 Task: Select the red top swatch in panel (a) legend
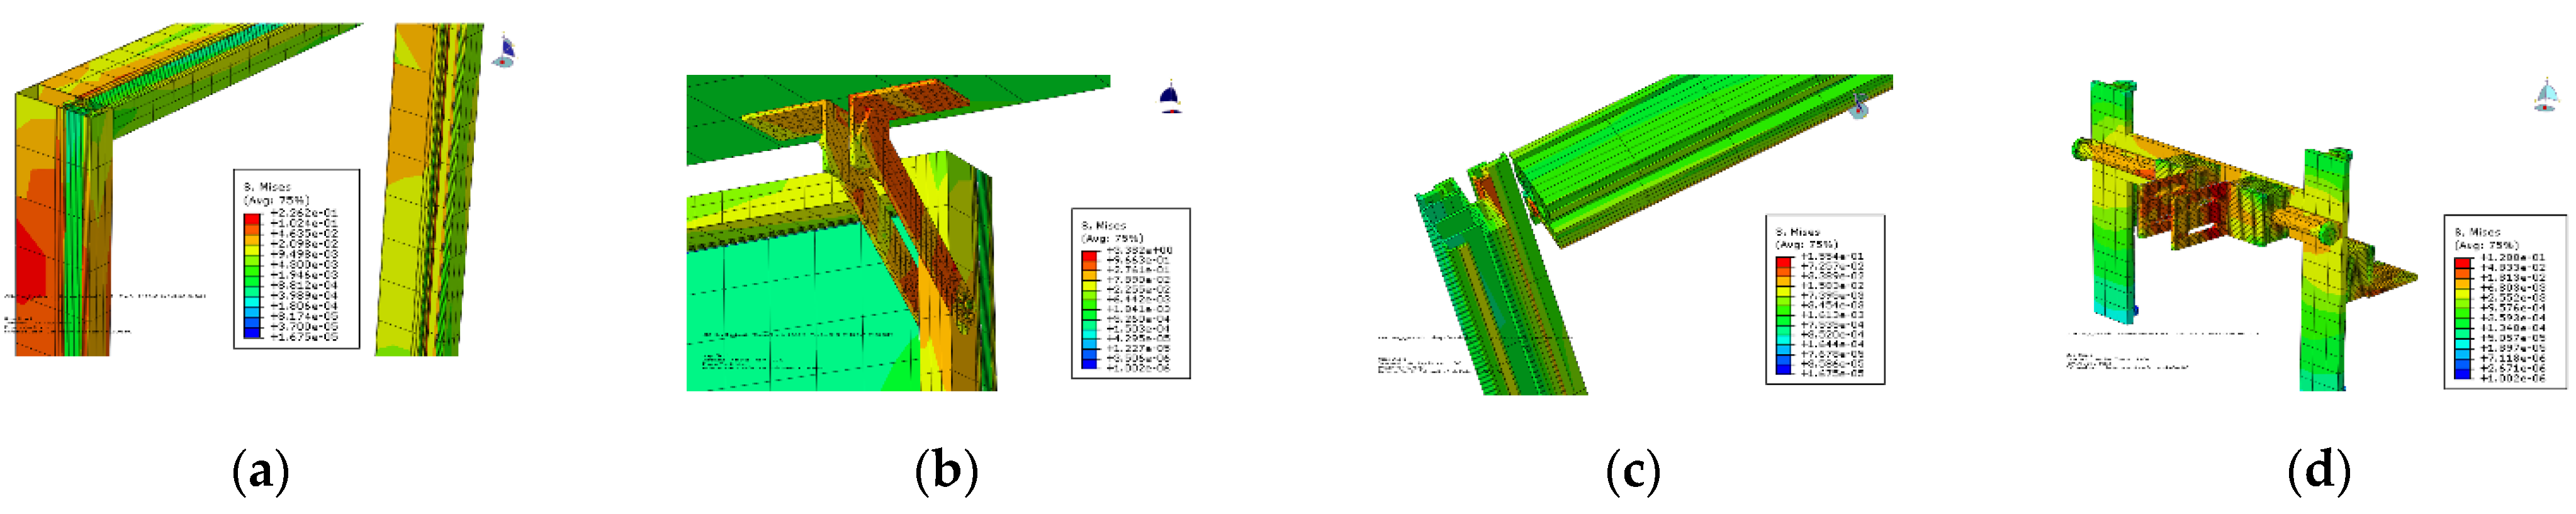tap(252, 218)
